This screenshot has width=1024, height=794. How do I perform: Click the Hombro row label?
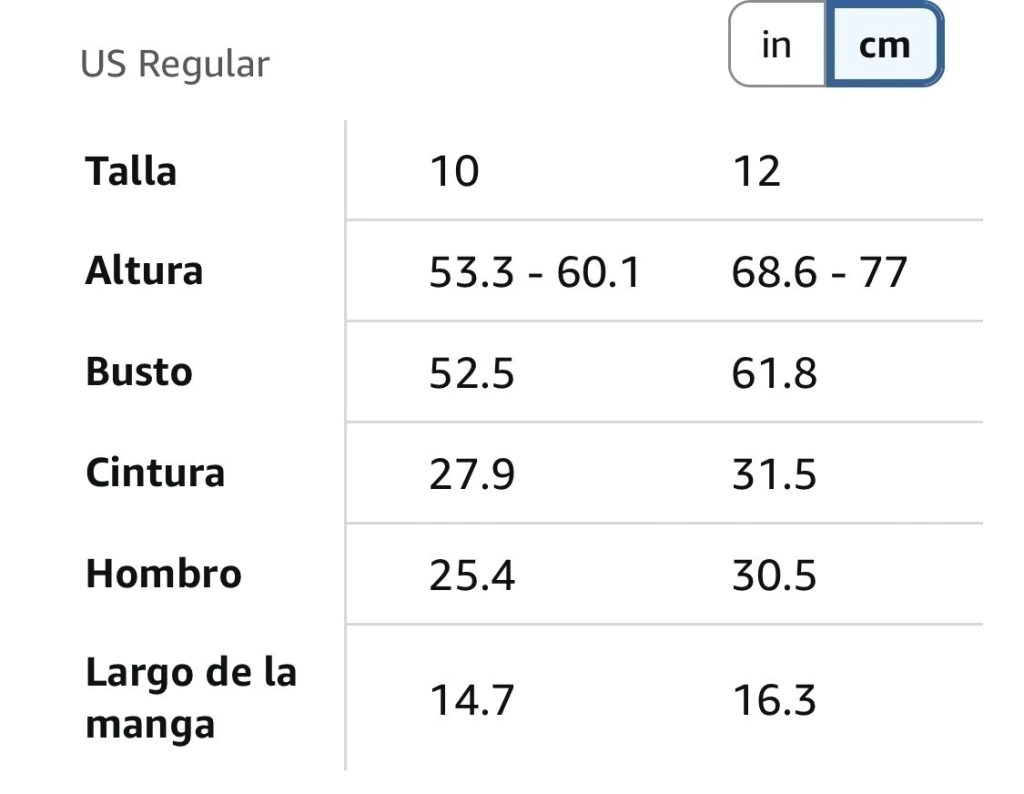point(163,574)
